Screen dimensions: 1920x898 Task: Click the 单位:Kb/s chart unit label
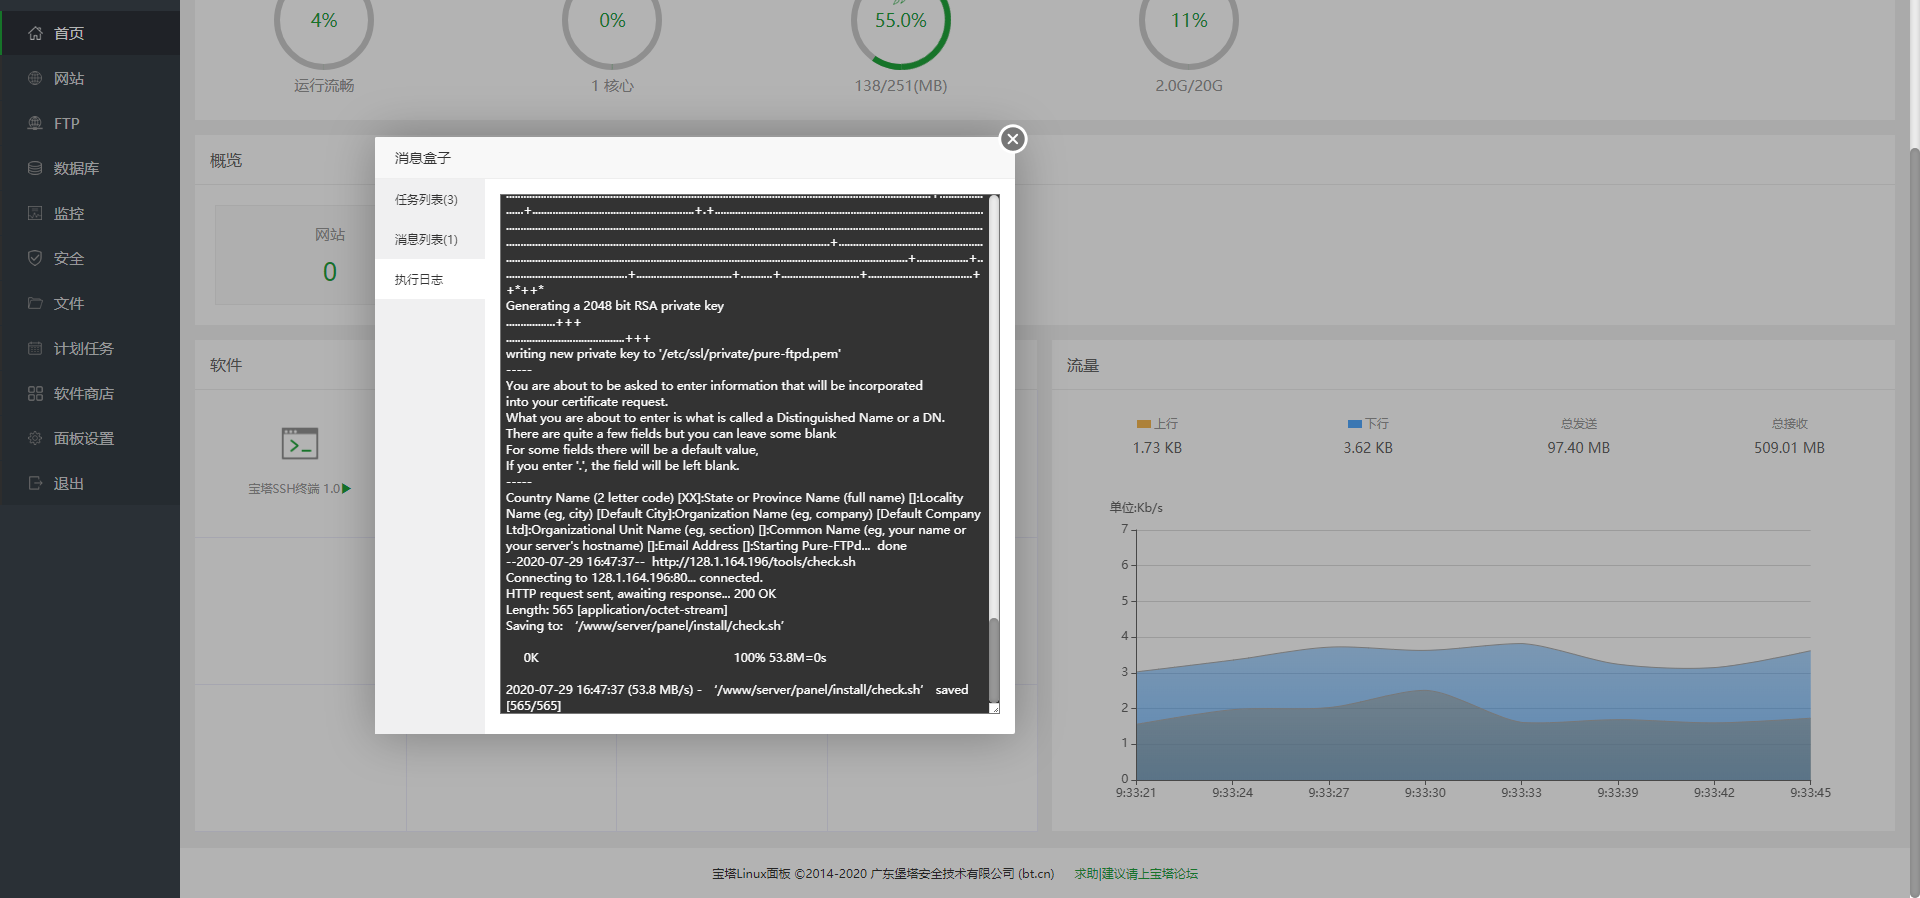pos(1136,508)
